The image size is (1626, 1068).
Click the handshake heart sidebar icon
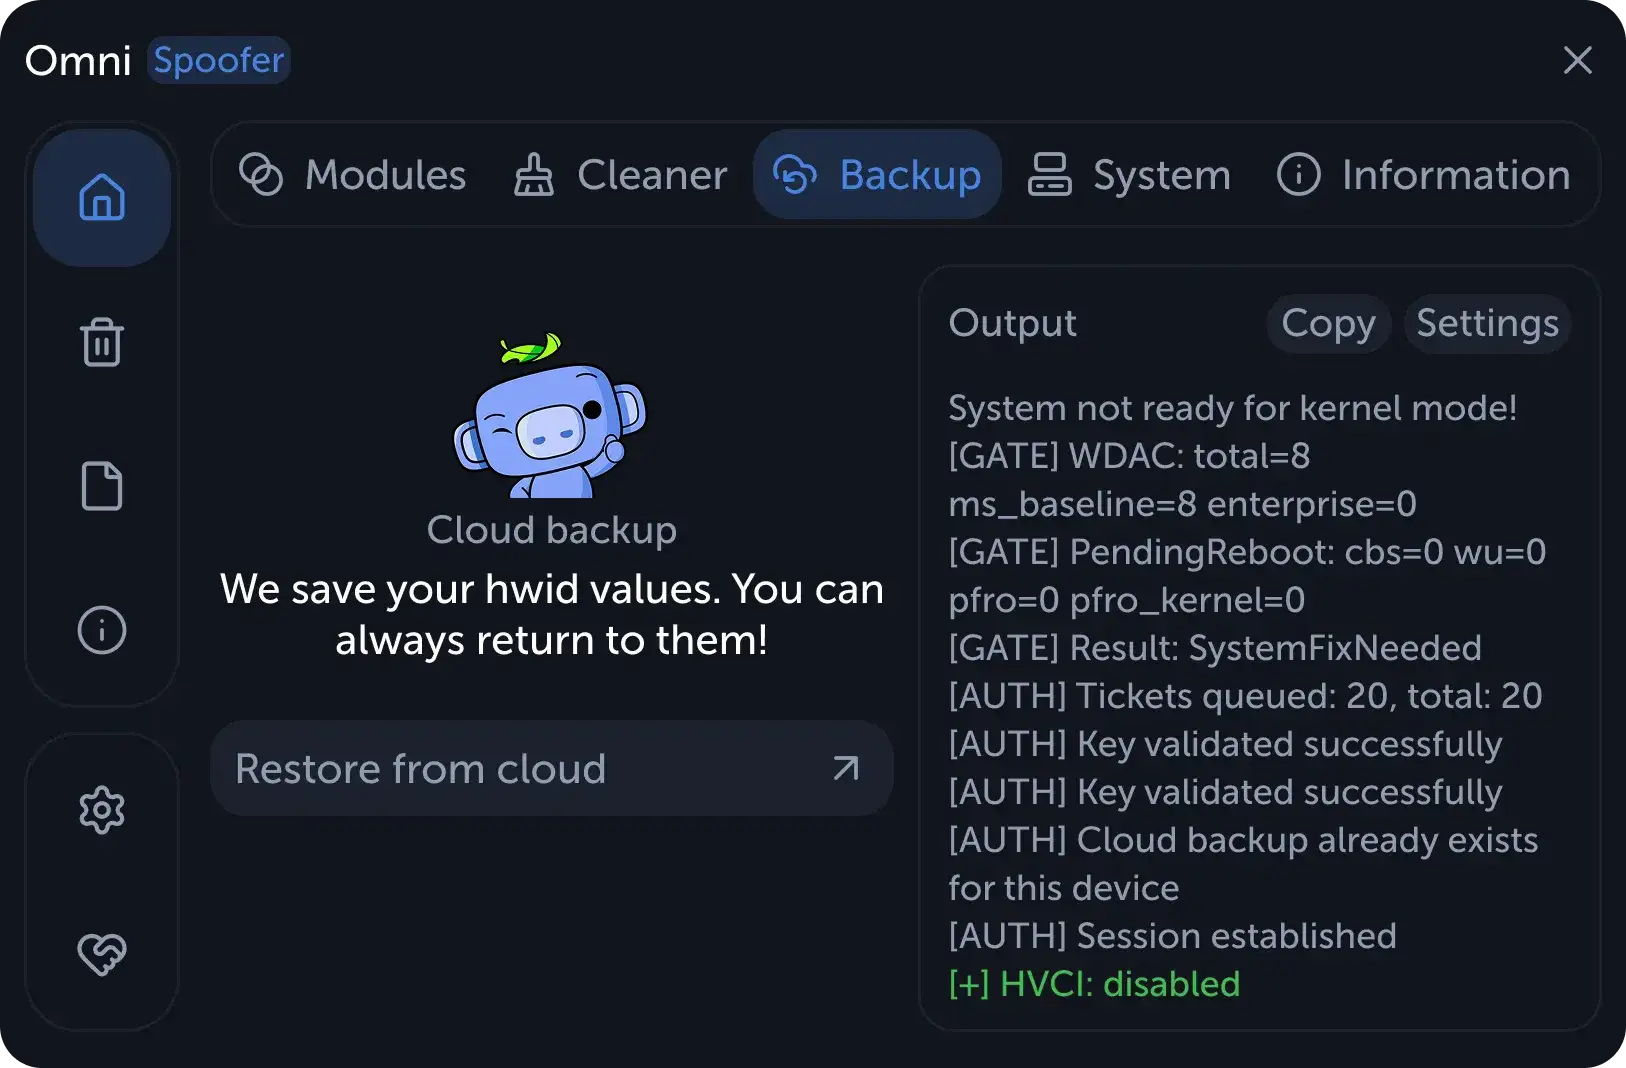pos(102,953)
